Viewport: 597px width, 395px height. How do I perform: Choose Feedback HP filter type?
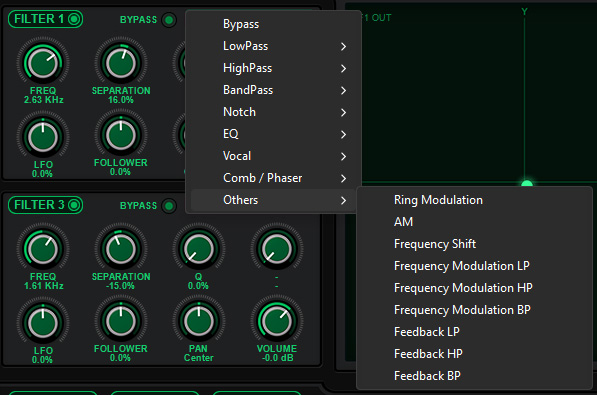pos(474,354)
